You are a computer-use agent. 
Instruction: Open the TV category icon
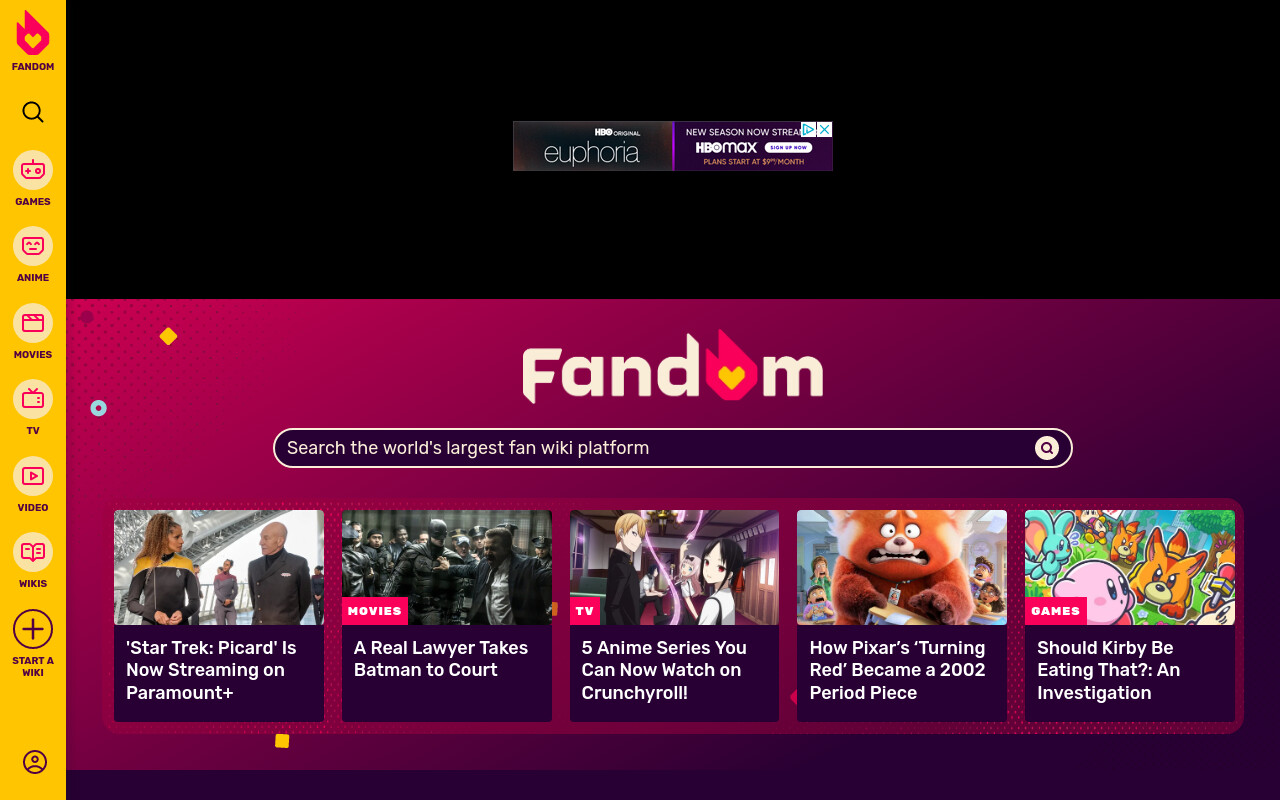click(x=33, y=399)
